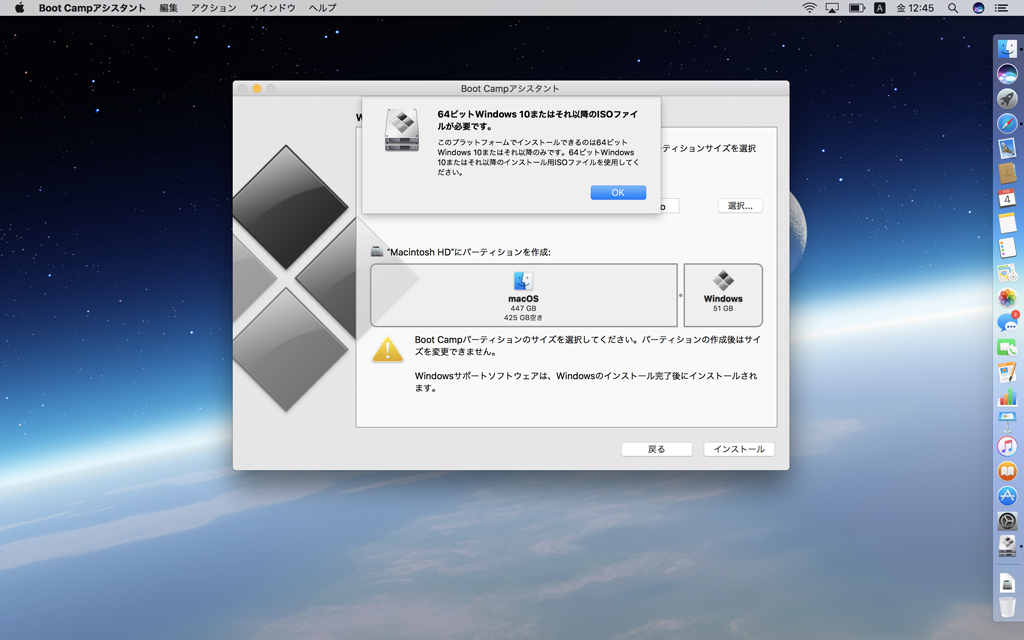
Task: Open the 編集 menu
Action: tap(168, 8)
